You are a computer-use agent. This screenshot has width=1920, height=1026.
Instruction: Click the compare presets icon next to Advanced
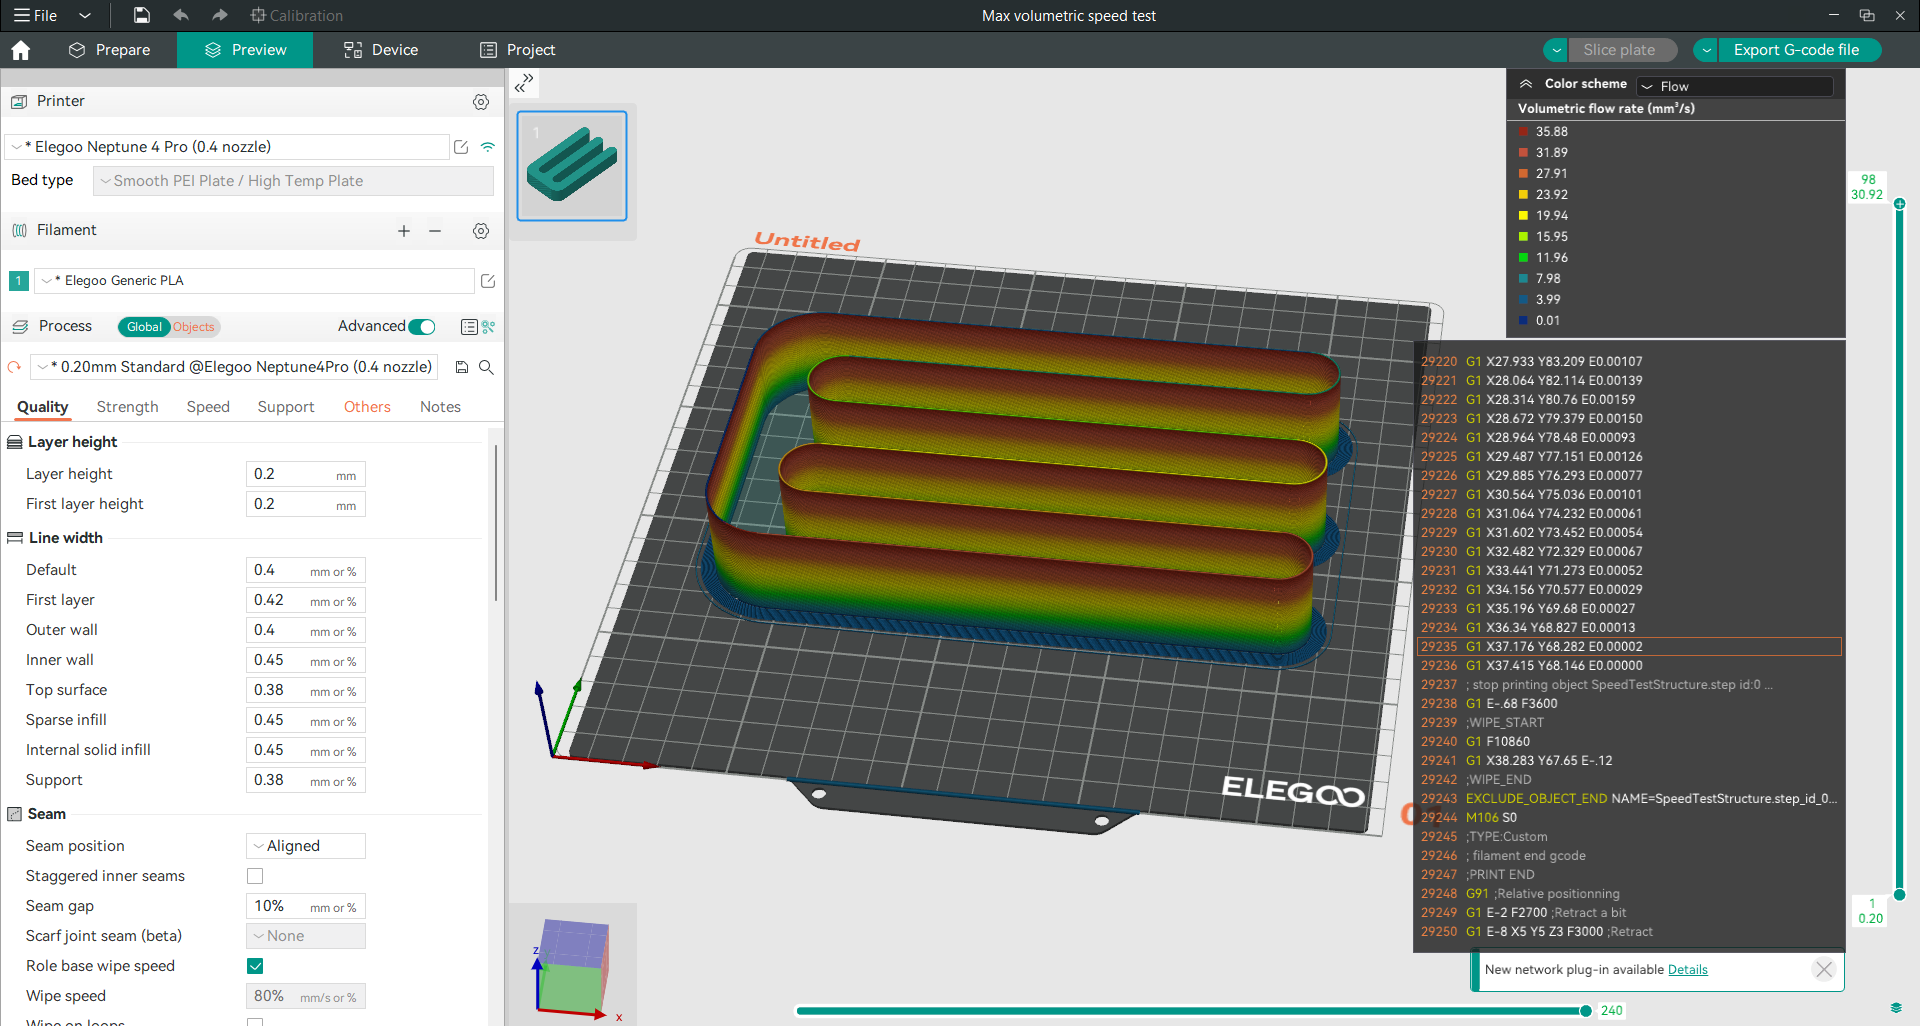(x=489, y=327)
